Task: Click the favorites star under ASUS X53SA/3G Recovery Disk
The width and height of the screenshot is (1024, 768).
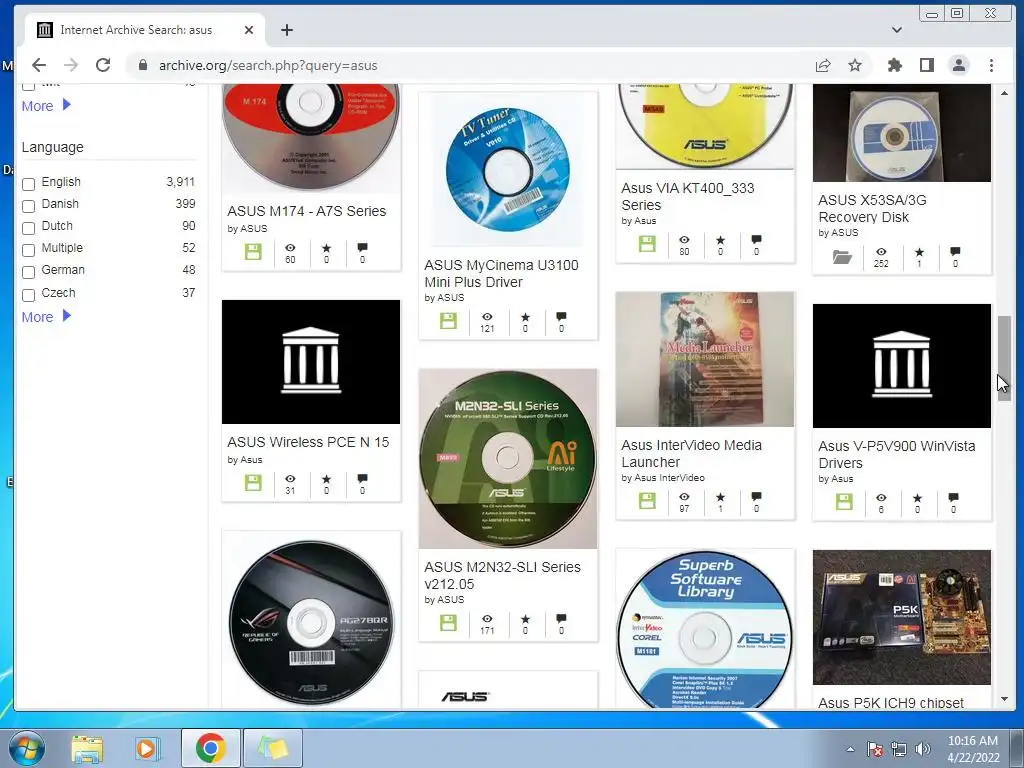Action: pos(920,252)
